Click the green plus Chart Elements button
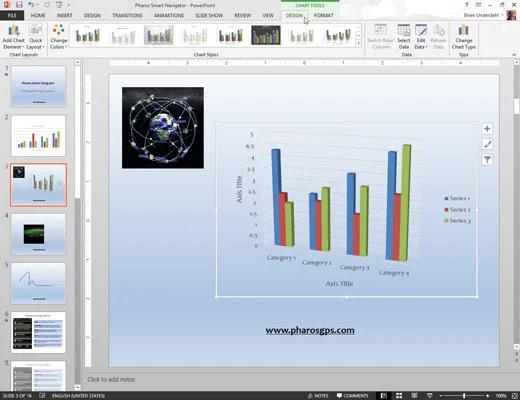Image resolution: width=520 pixels, height=400 pixels. click(487, 129)
